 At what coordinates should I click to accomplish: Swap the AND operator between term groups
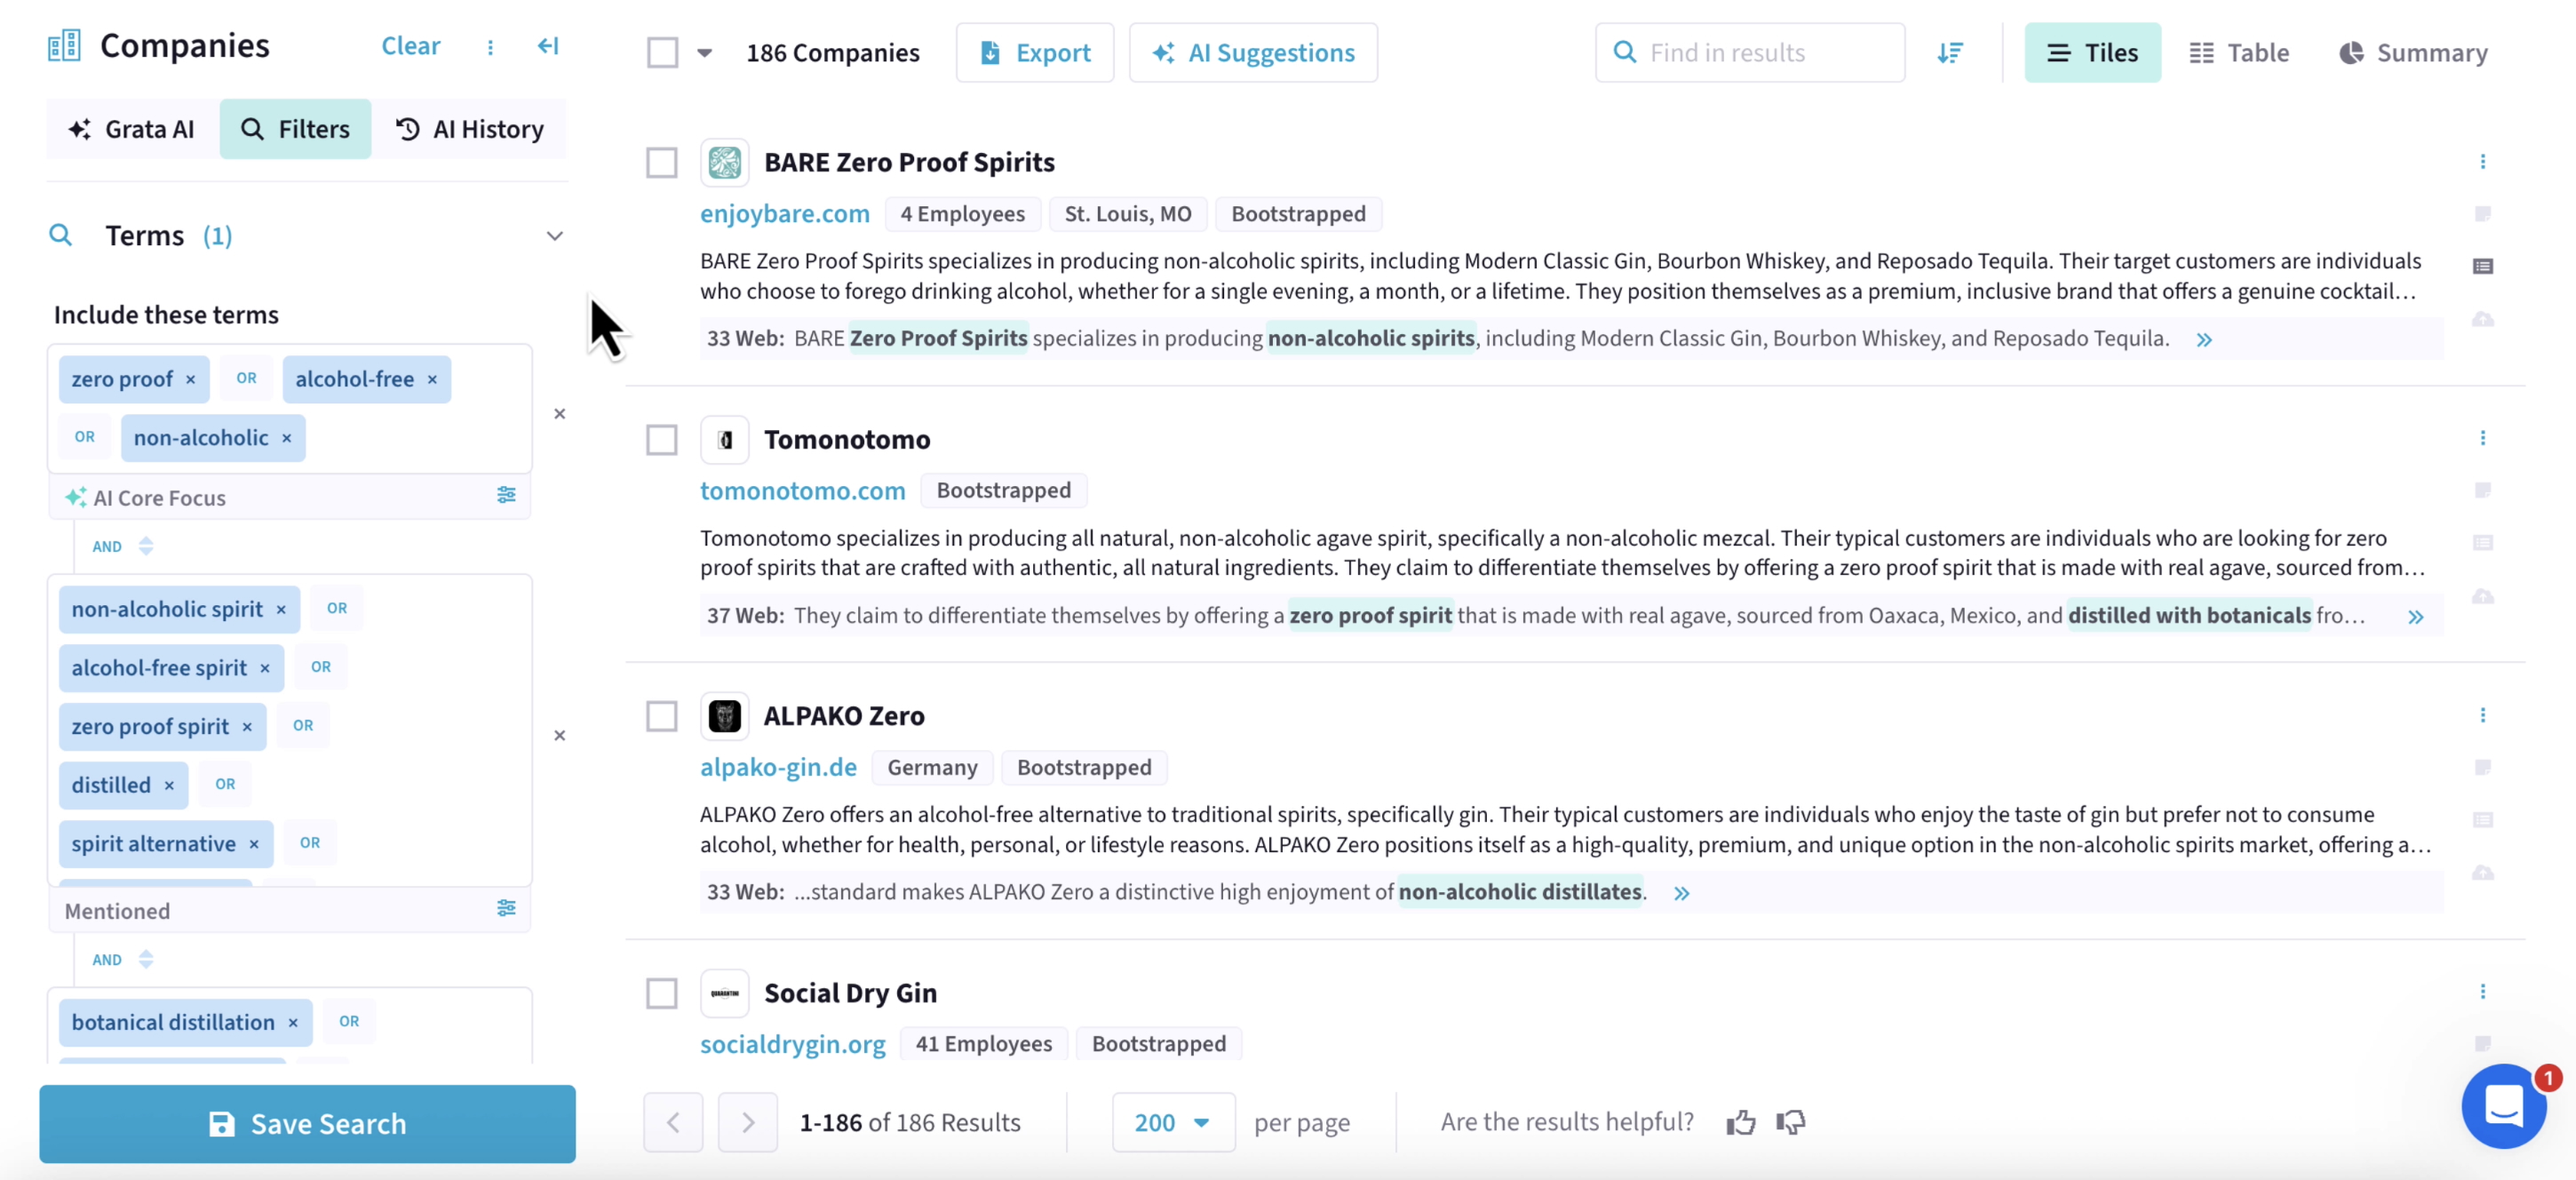(x=146, y=546)
